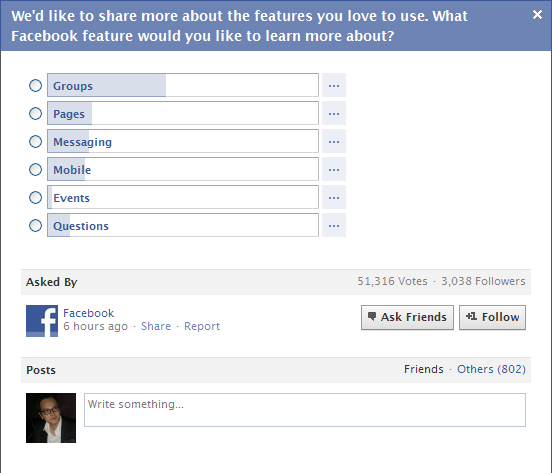Open the Facebook page name link

click(88, 313)
